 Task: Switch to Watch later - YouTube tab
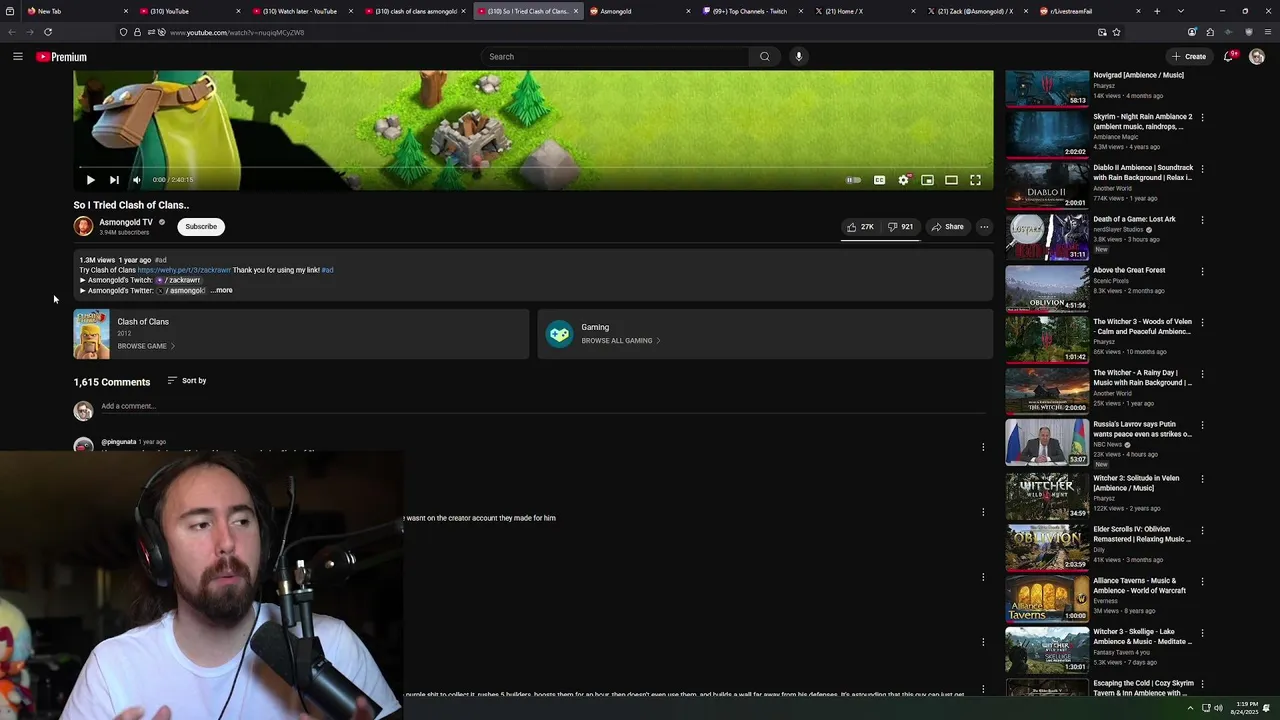[301, 11]
